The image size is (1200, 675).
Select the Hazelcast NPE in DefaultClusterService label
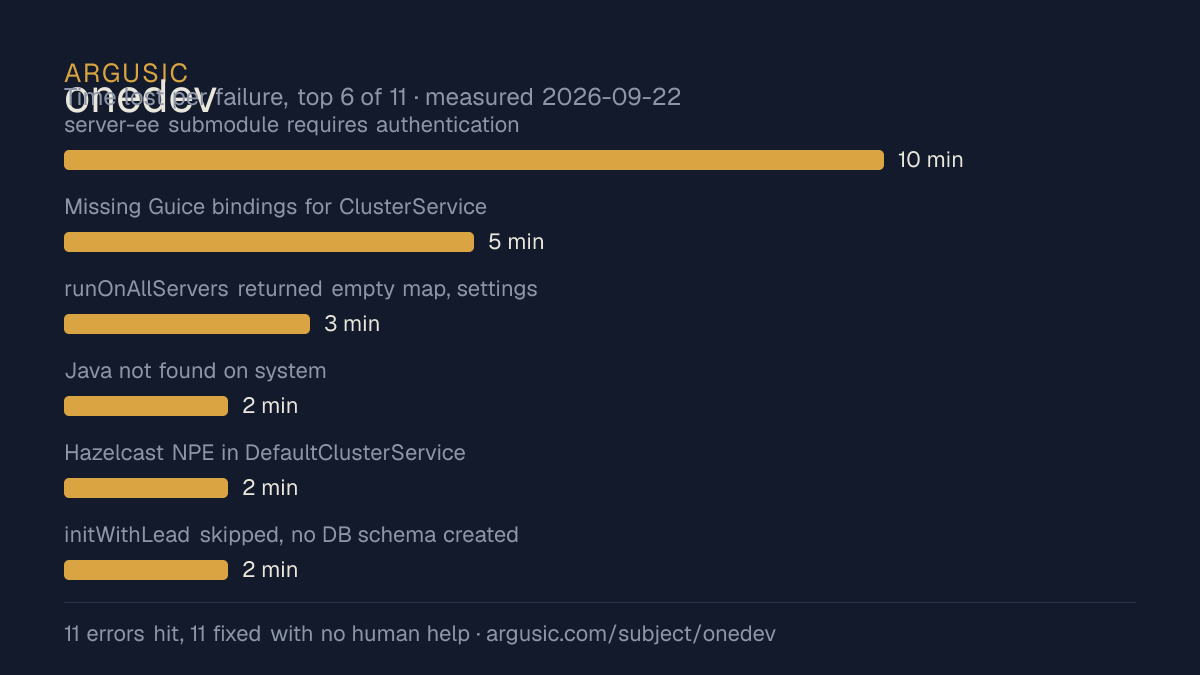265,453
